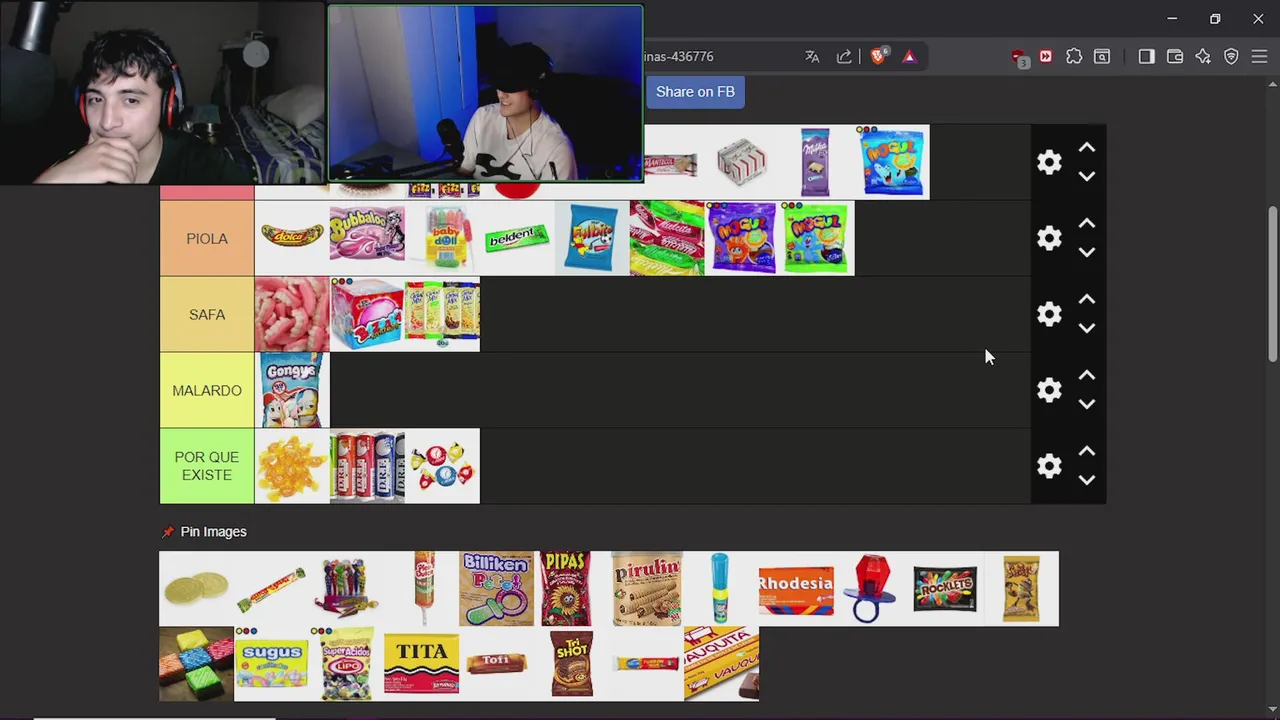
Task: Pick the red ring pop candy image
Action: pyautogui.click(x=871, y=588)
